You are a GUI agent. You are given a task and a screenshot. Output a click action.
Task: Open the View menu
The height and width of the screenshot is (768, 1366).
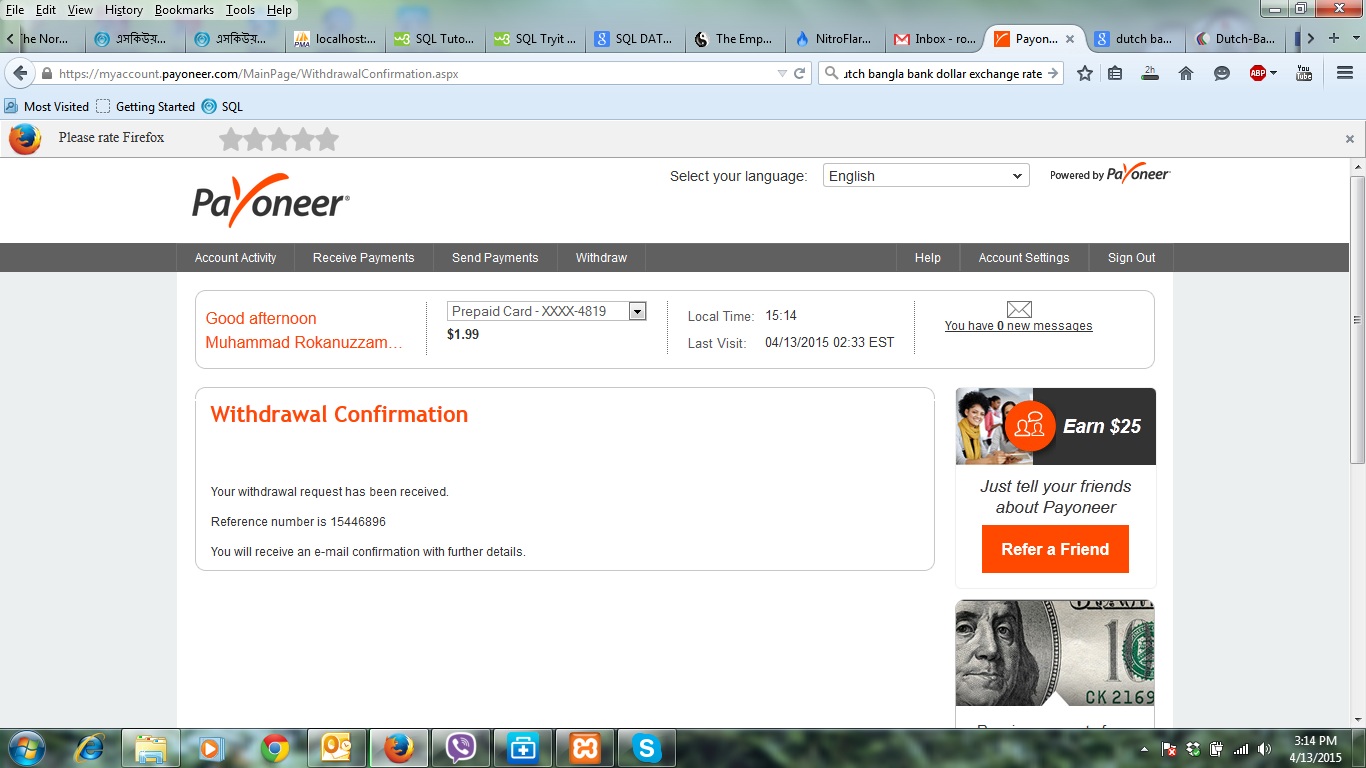[80, 10]
